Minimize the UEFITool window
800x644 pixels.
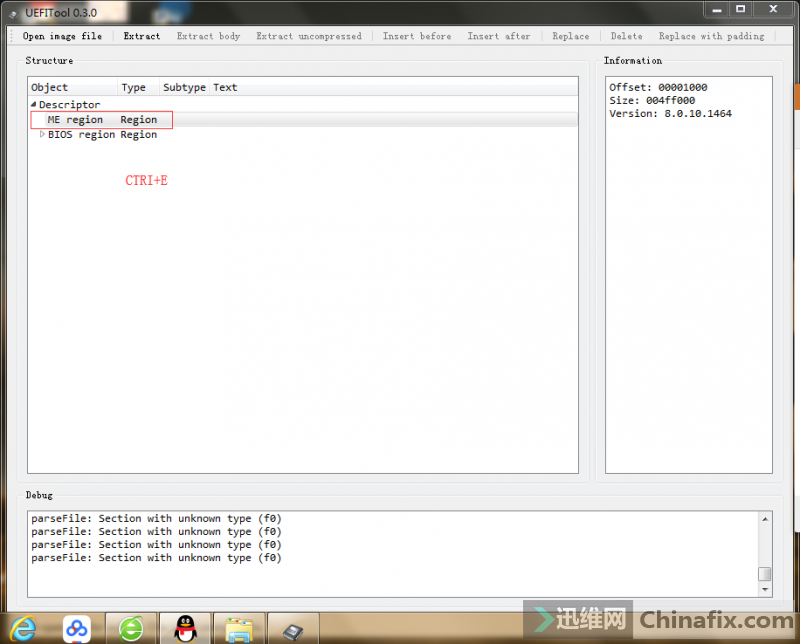coord(717,9)
